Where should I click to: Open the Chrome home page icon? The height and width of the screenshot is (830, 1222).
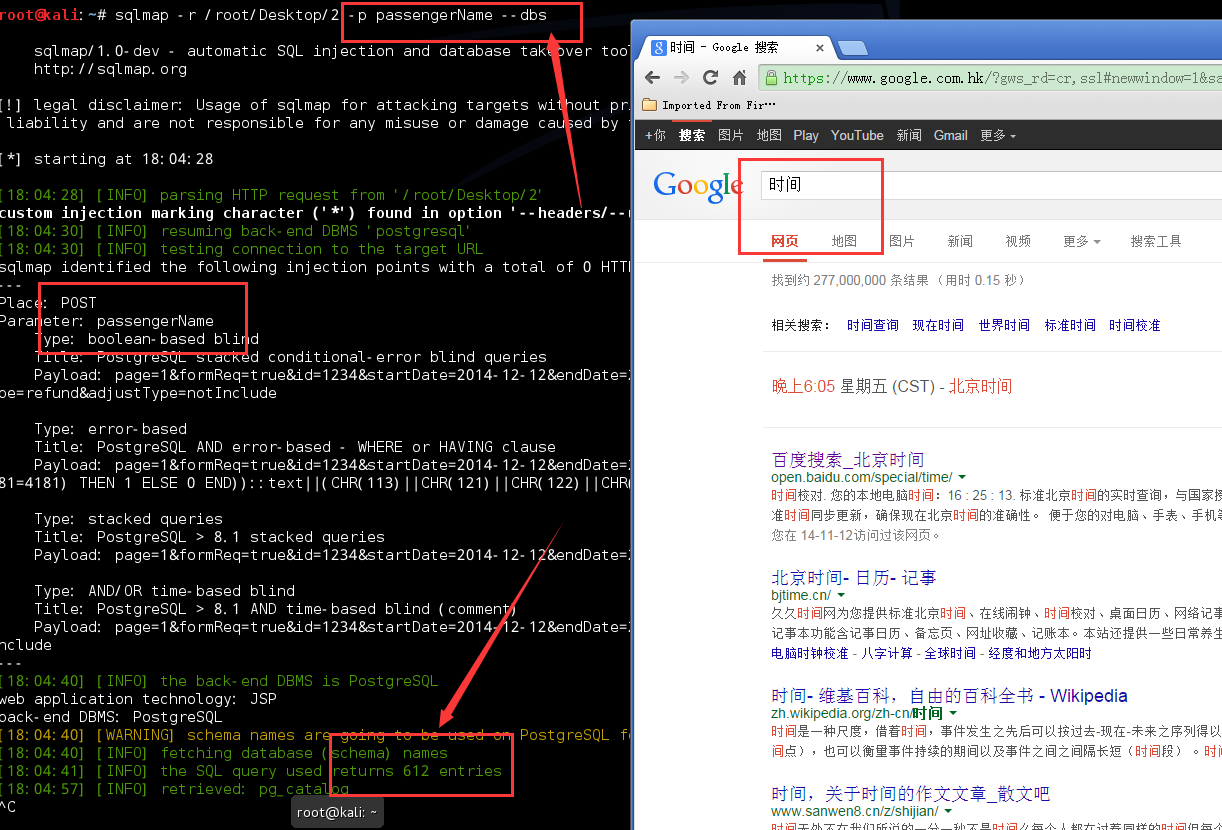[740, 78]
